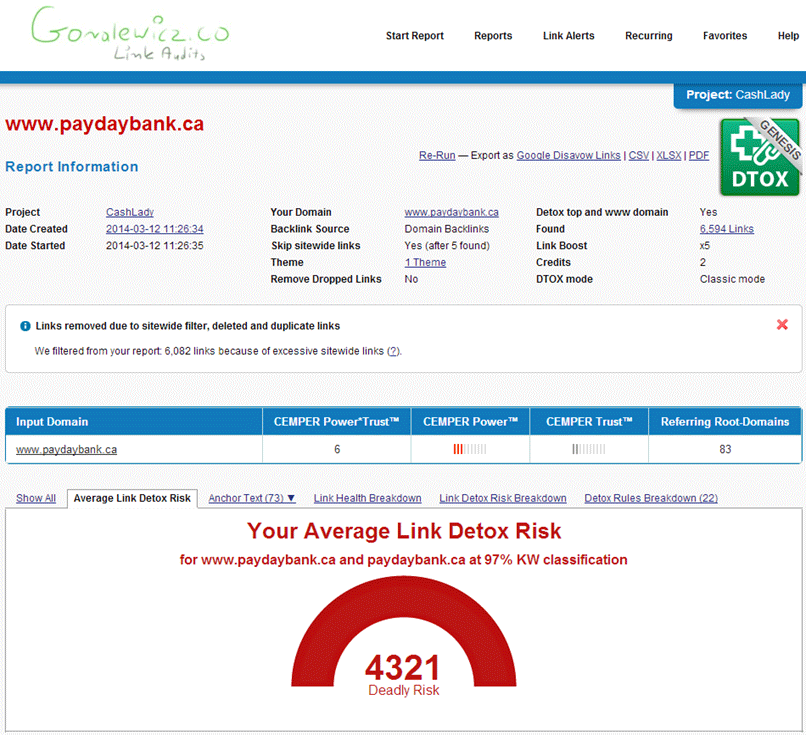Click the Yes (after 5 found) value
Screen dimensions: 806x735
coord(447,246)
